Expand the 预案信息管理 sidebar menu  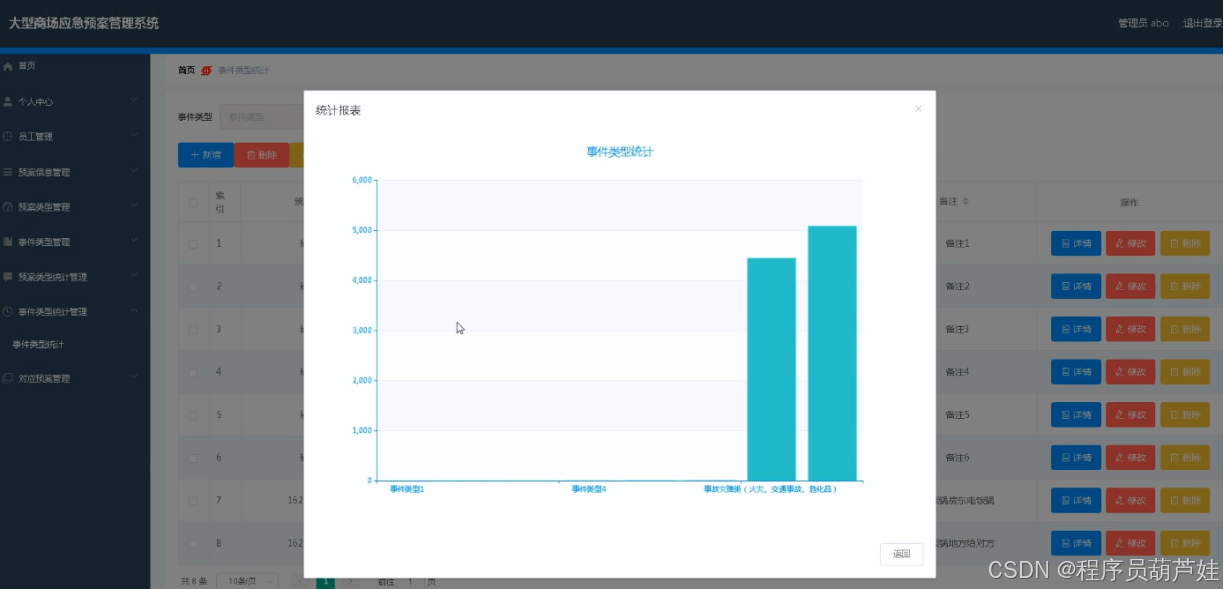[134, 172]
